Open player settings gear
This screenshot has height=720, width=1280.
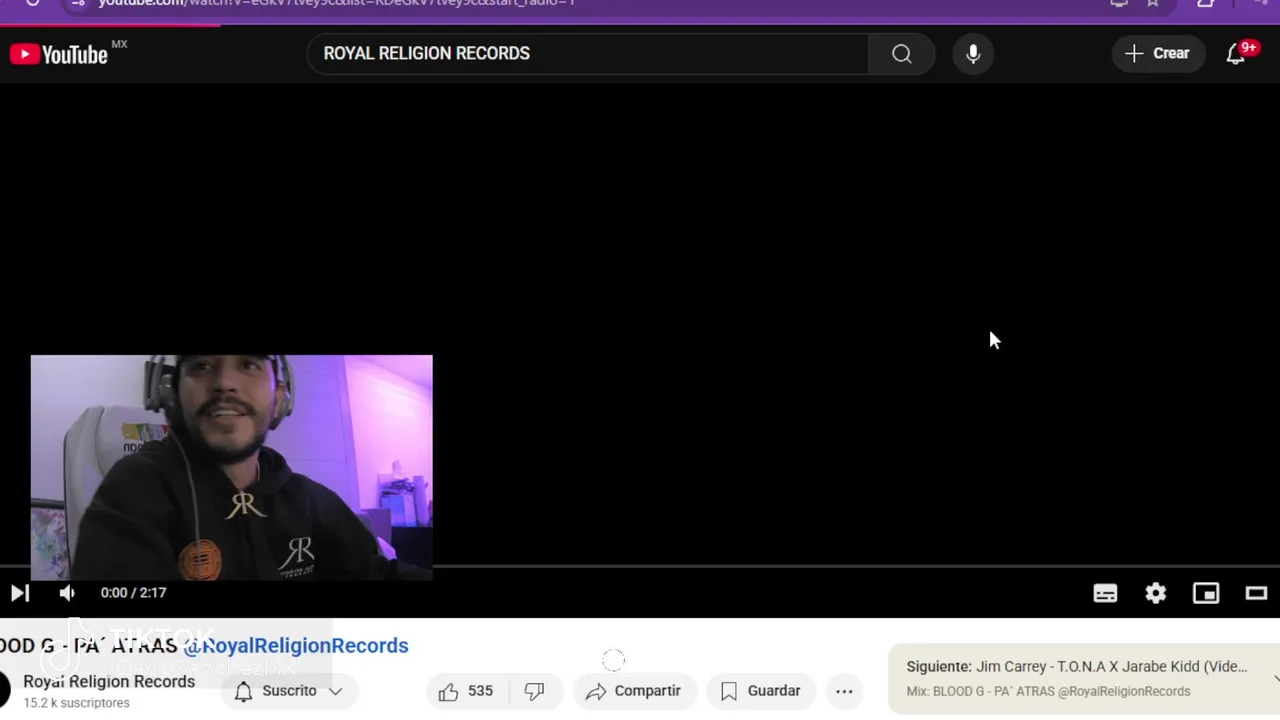click(x=1156, y=594)
